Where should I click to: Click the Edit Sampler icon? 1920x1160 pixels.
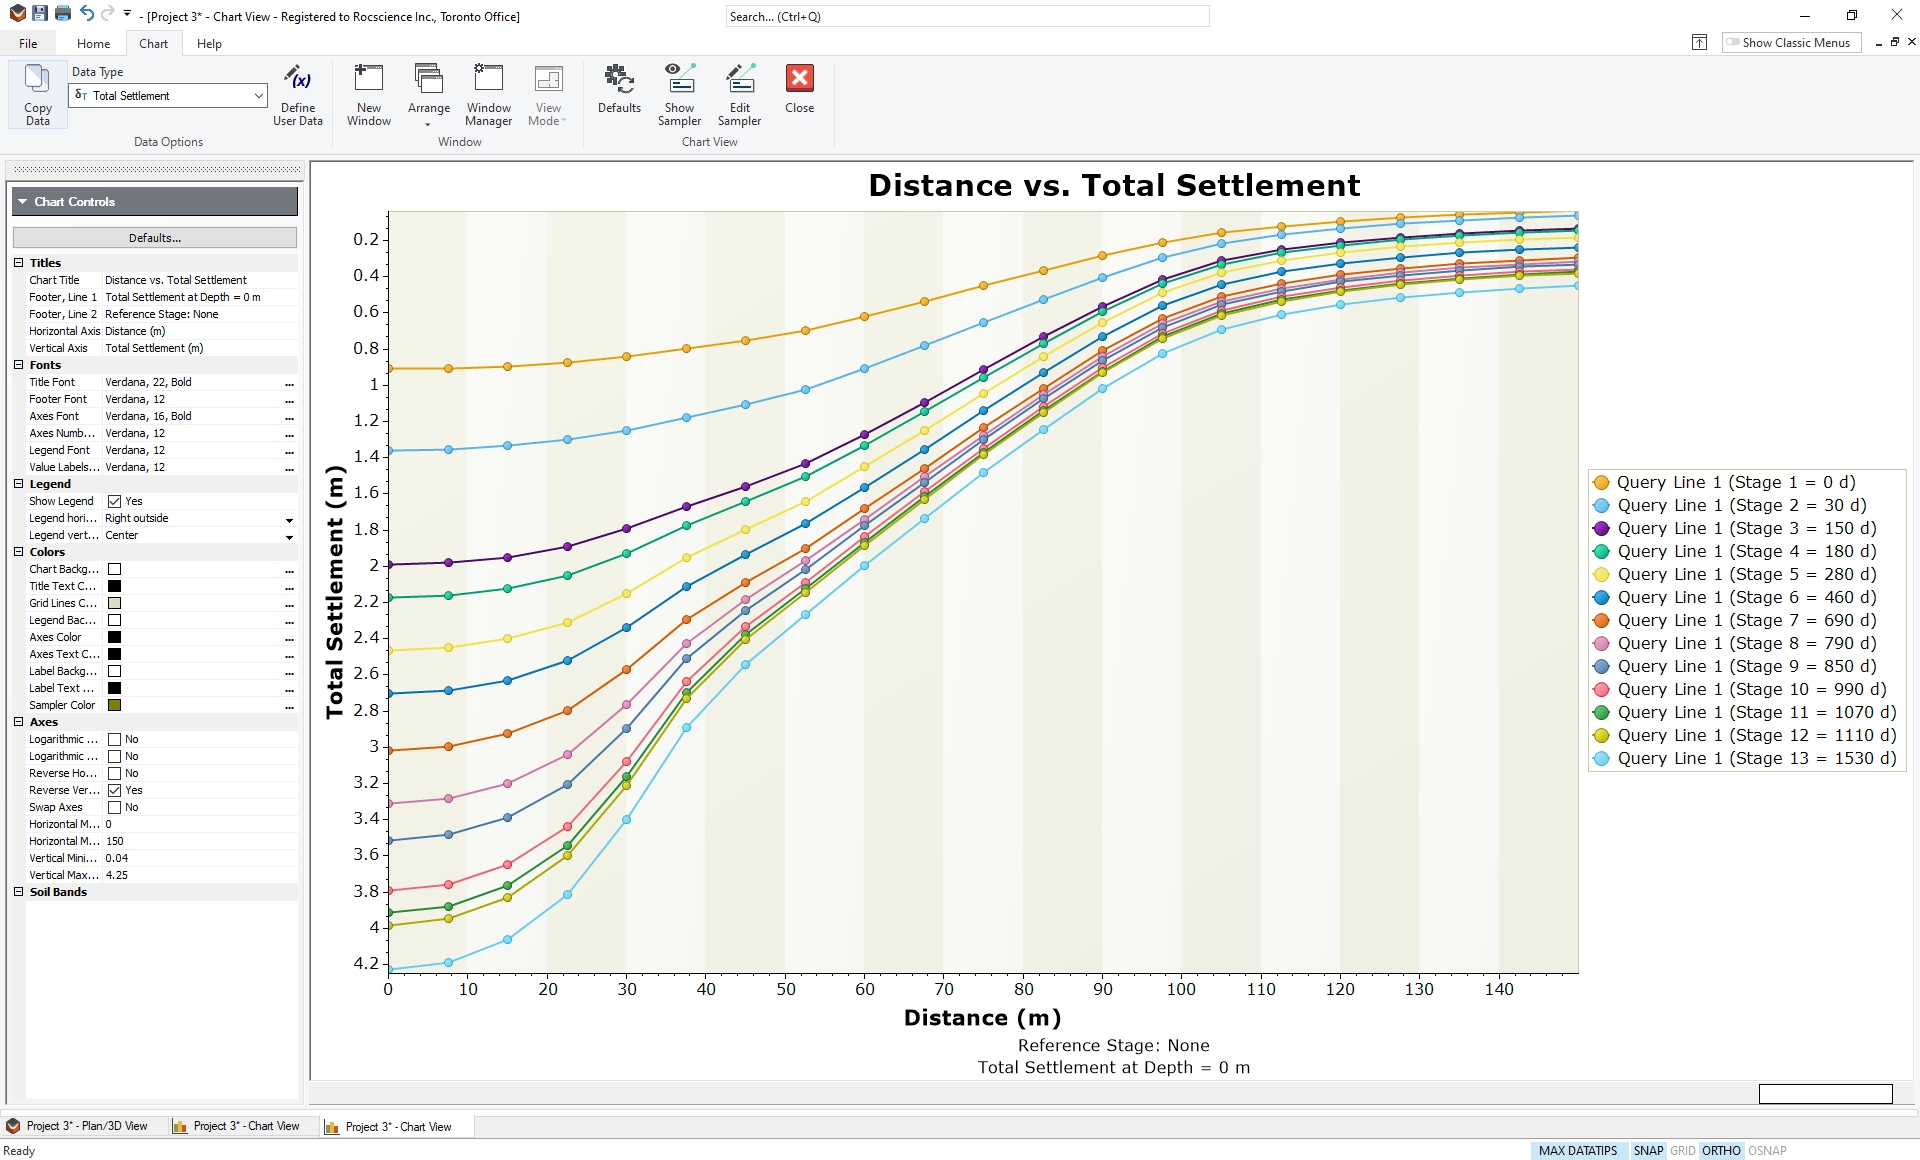740,94
